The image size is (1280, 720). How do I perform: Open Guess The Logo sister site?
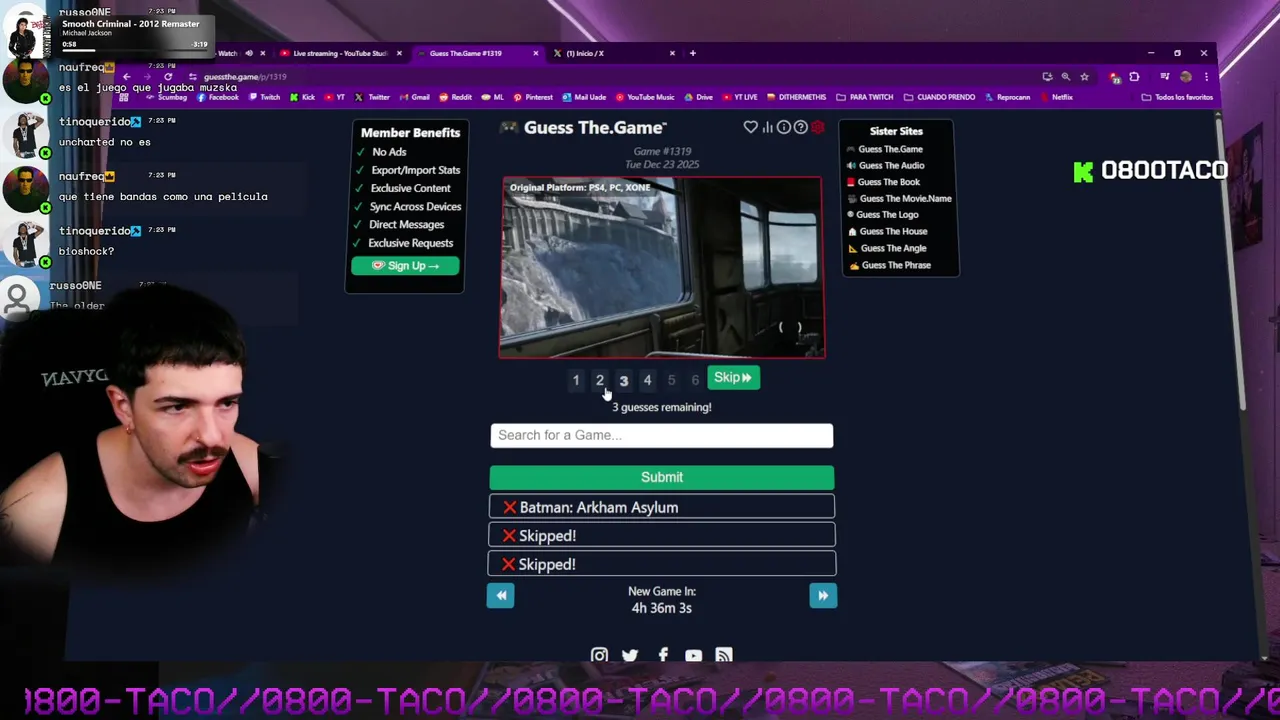point(887,214)
